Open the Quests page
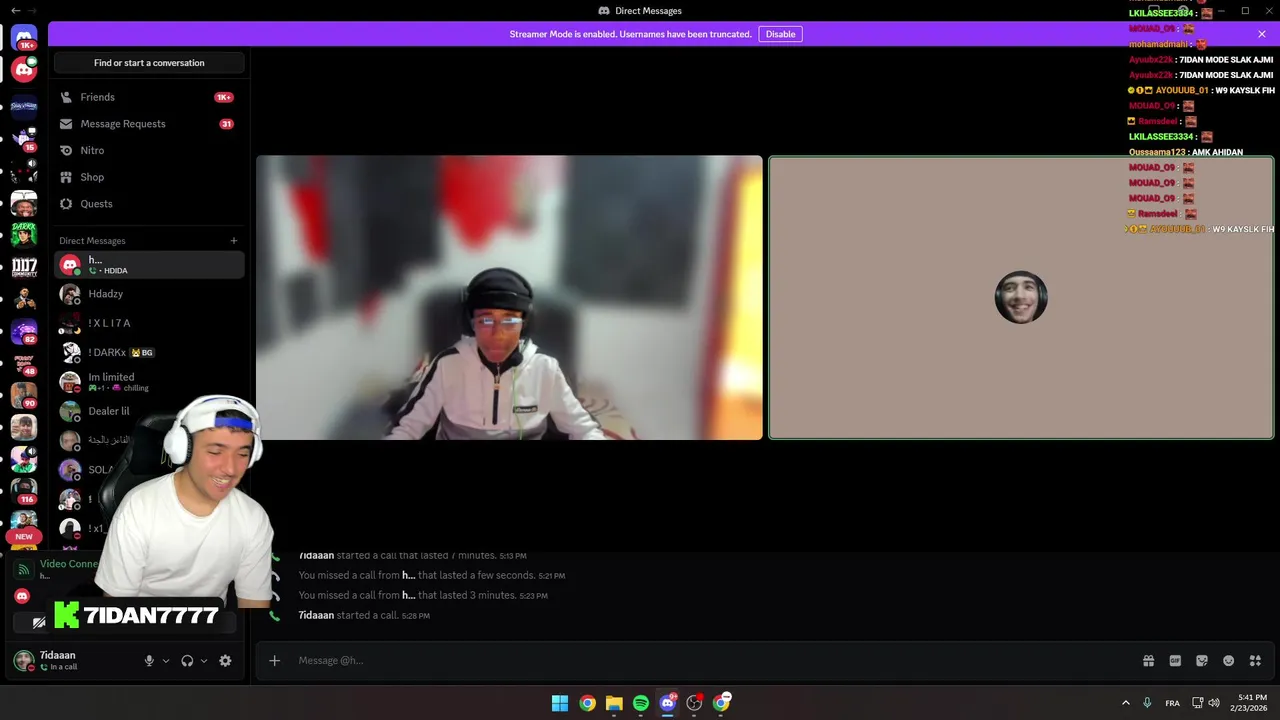The width and height of the screenshot is (1280, 720). (149, 203)
